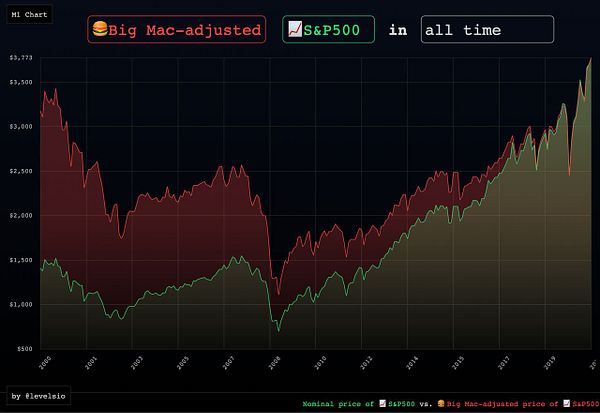Viewport: 600px width, 413px height.
Task: Click the M1 Chart badge
Action: pos(29,15)
